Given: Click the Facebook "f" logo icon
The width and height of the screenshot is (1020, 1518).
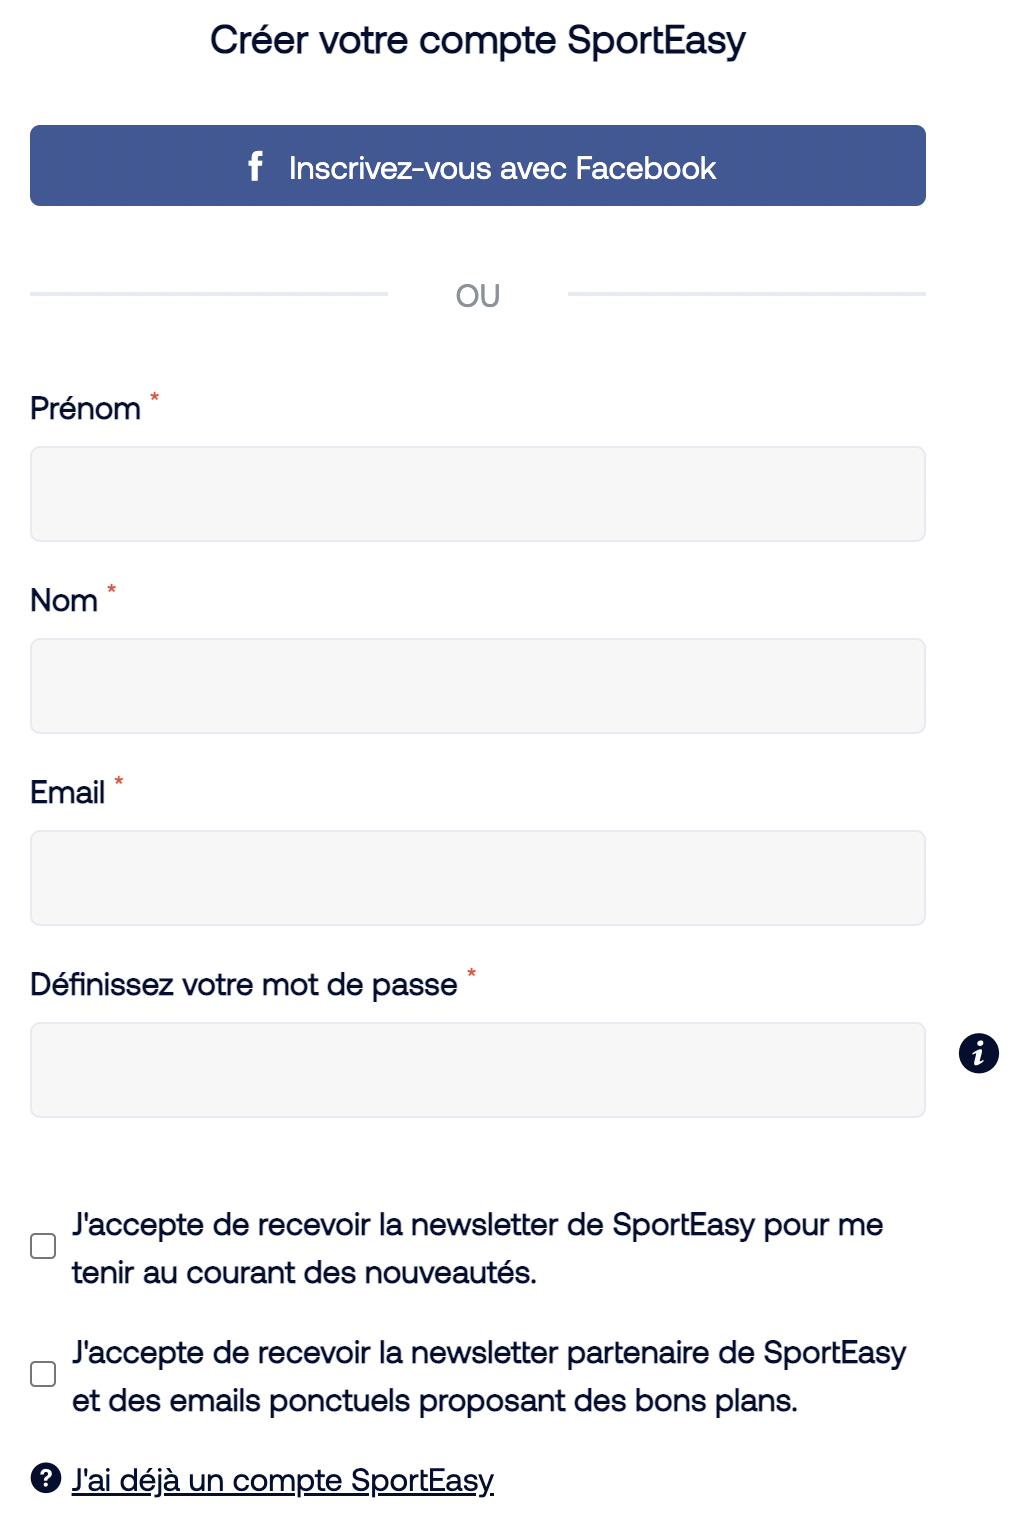Looking at the screenshot, I should pos(255,166).
